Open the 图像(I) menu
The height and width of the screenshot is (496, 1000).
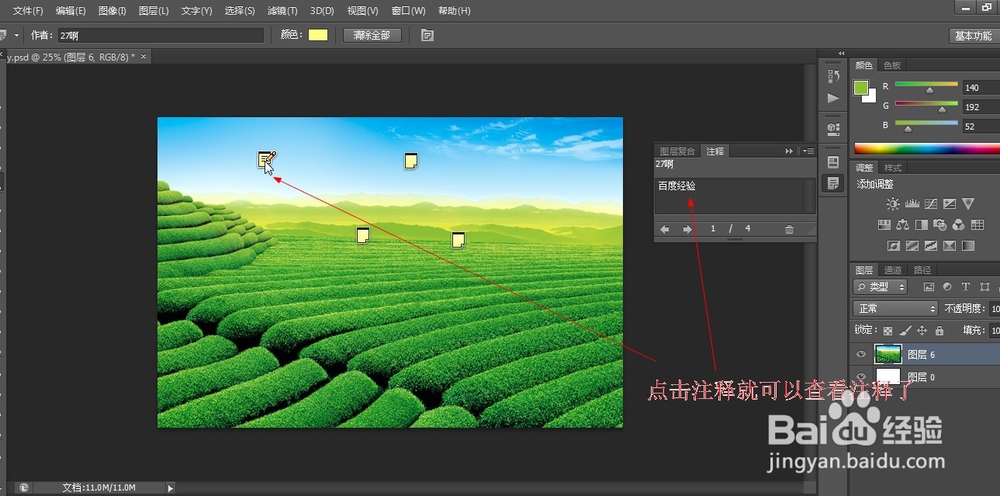click(x=112, y=11)
